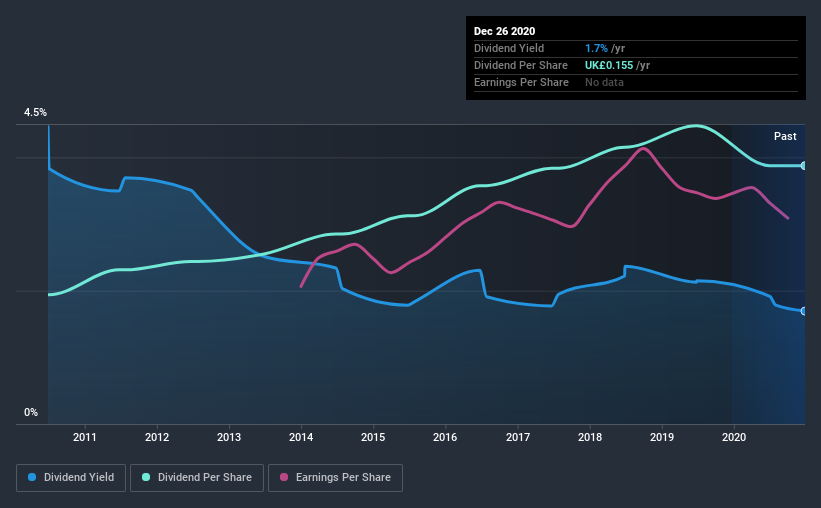Click the 2011 x-axis label
Viewport: 821px width, 508px height.
click(x=85, y=437)
